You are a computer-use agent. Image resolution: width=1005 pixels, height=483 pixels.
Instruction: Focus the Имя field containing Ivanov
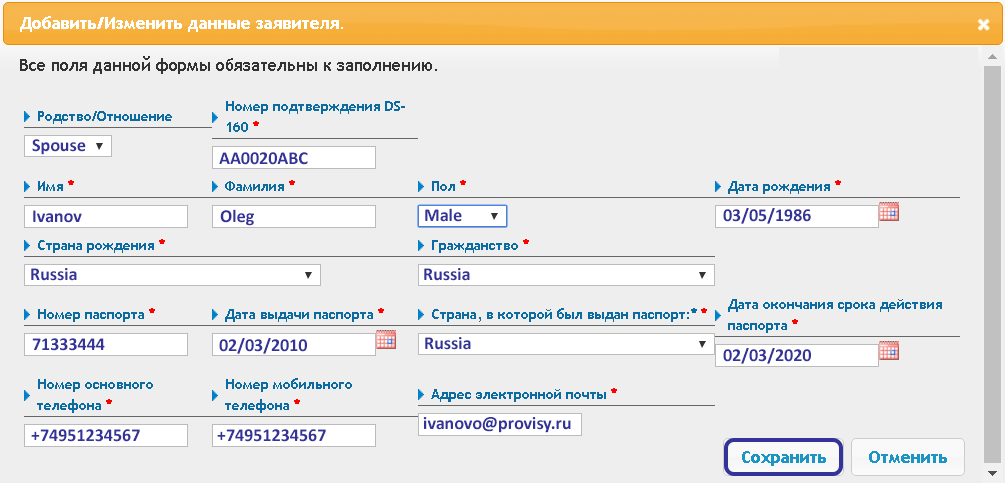(x=106, y=217)
